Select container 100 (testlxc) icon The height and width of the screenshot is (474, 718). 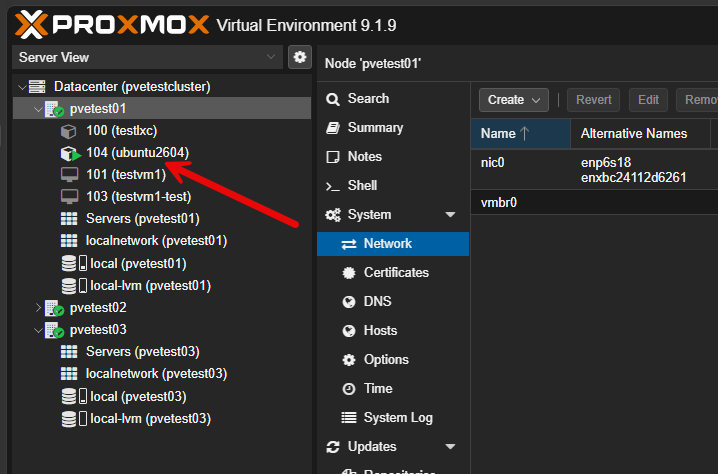69,131
